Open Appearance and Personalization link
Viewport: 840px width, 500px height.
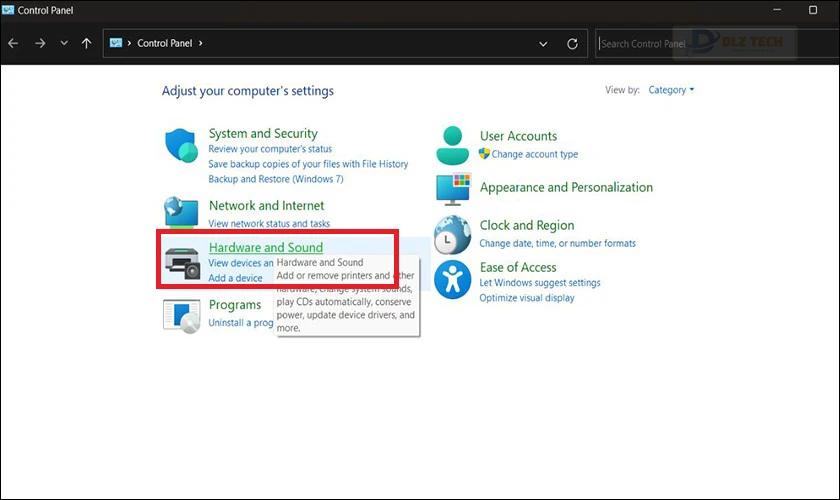566,188
